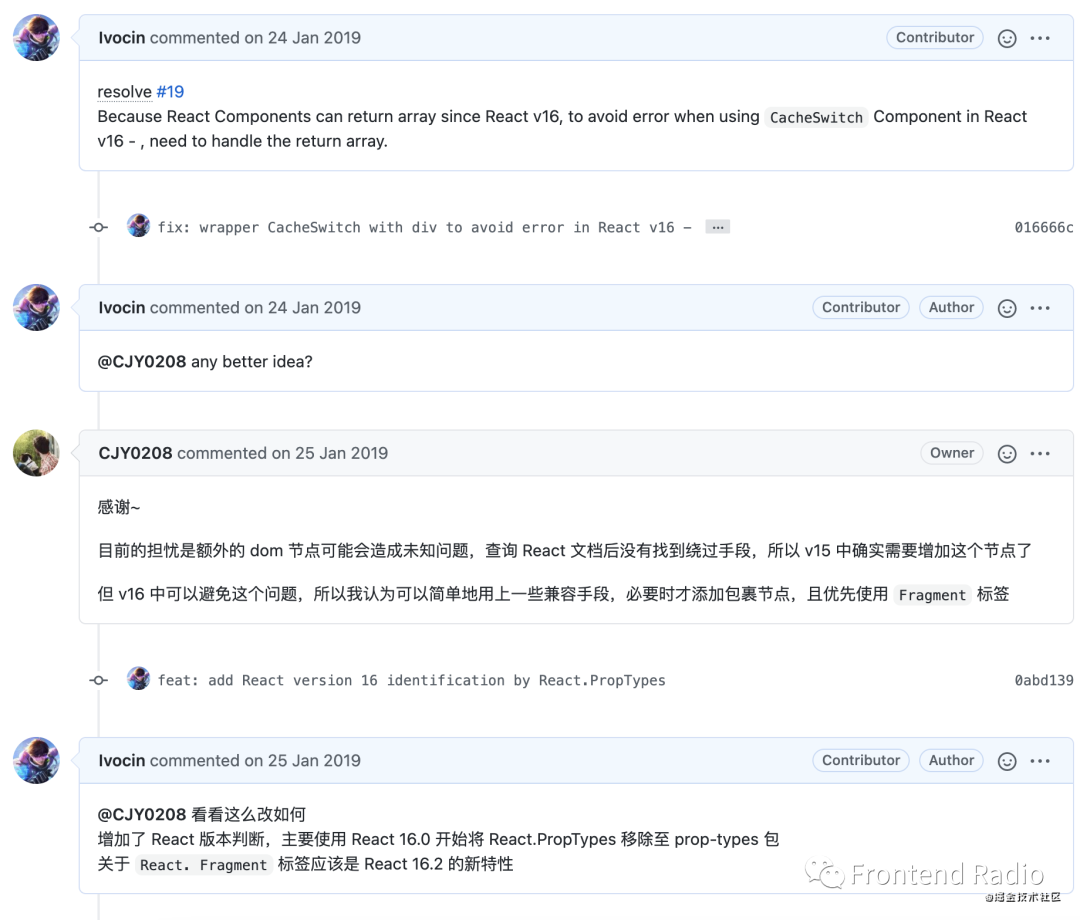1080x920 pixels.
Task: Open the kebab menu on CJY0208's comment
Action: (1040, 452)
